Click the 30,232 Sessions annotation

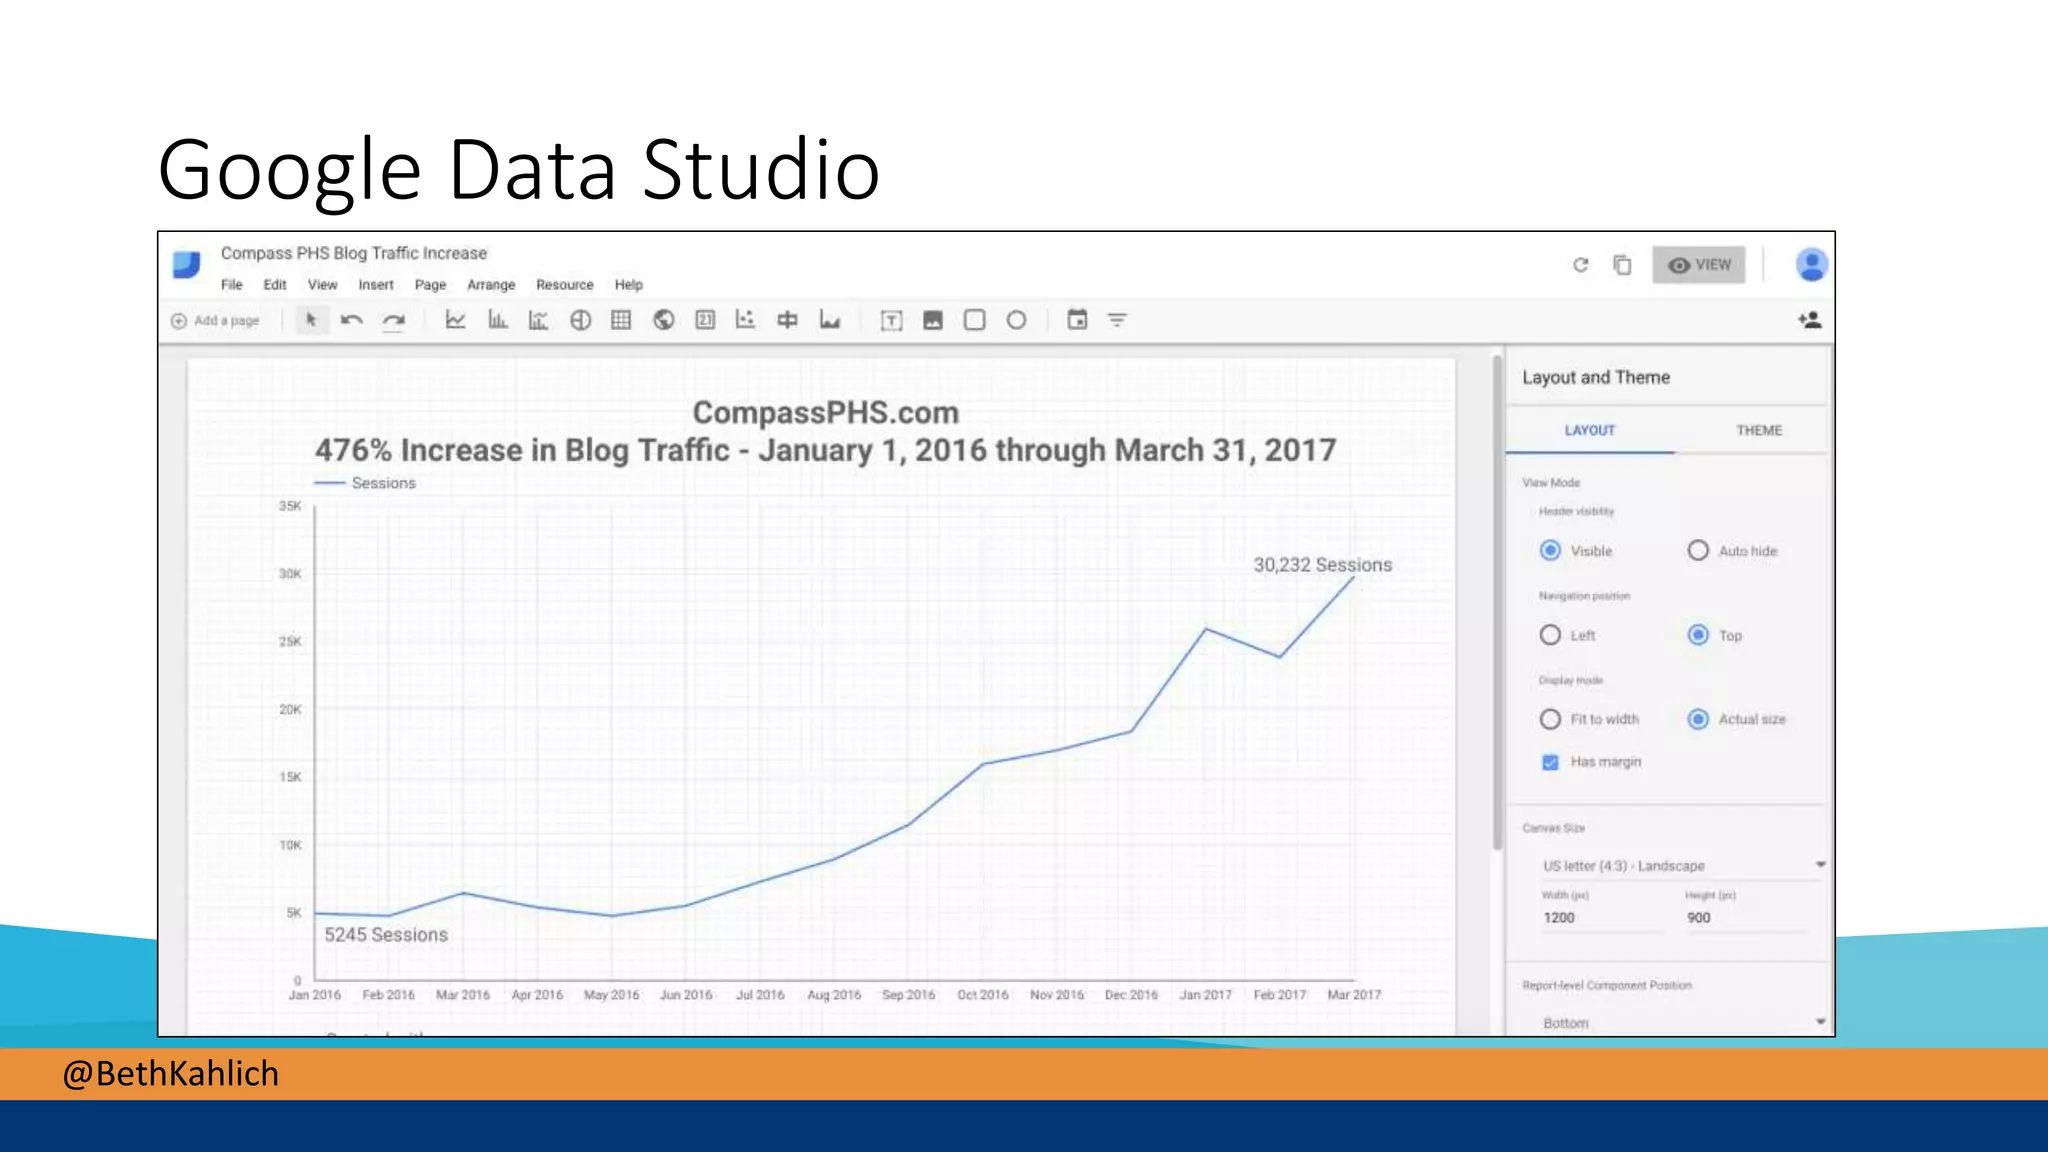pos(1322,565)
